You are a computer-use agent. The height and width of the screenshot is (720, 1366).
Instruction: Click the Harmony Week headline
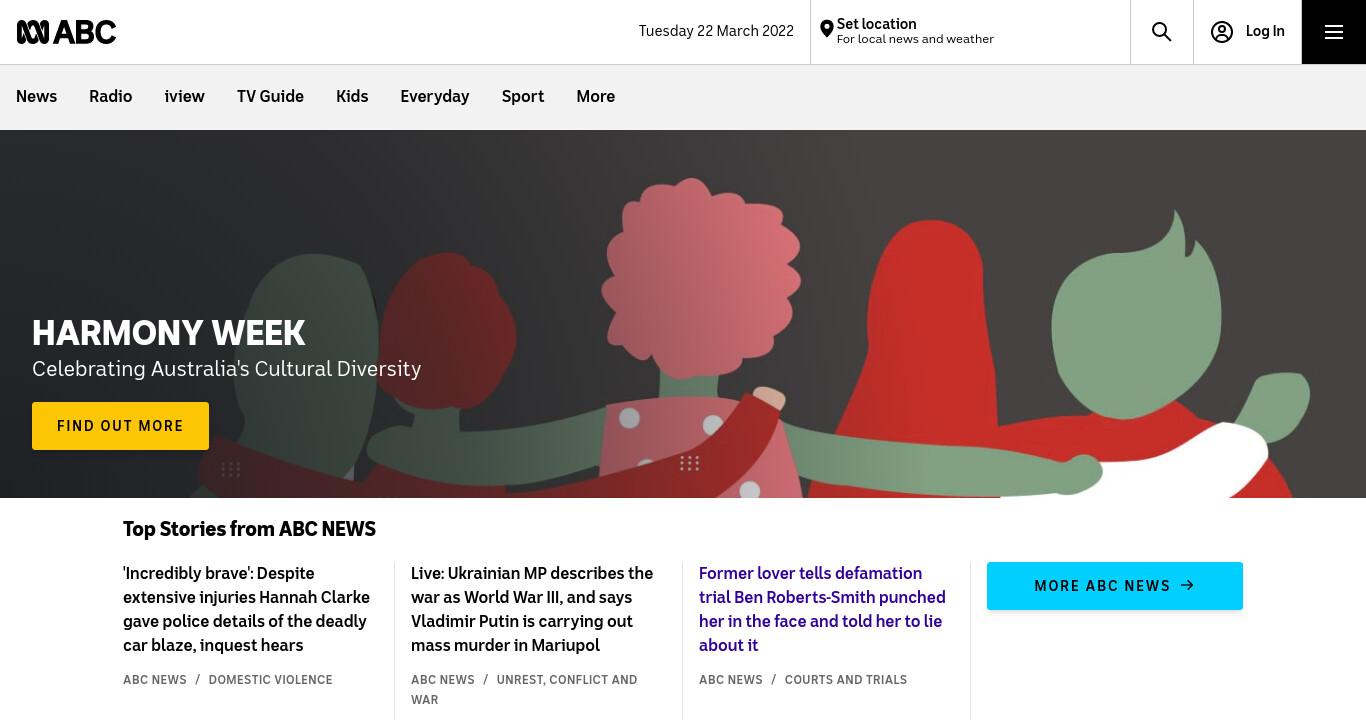tap(169, 333)
